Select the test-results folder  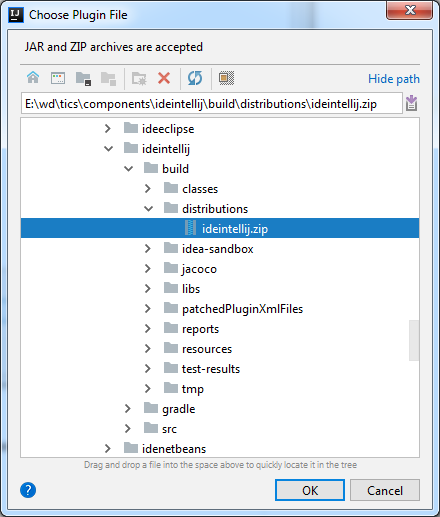tap(211, 369)
